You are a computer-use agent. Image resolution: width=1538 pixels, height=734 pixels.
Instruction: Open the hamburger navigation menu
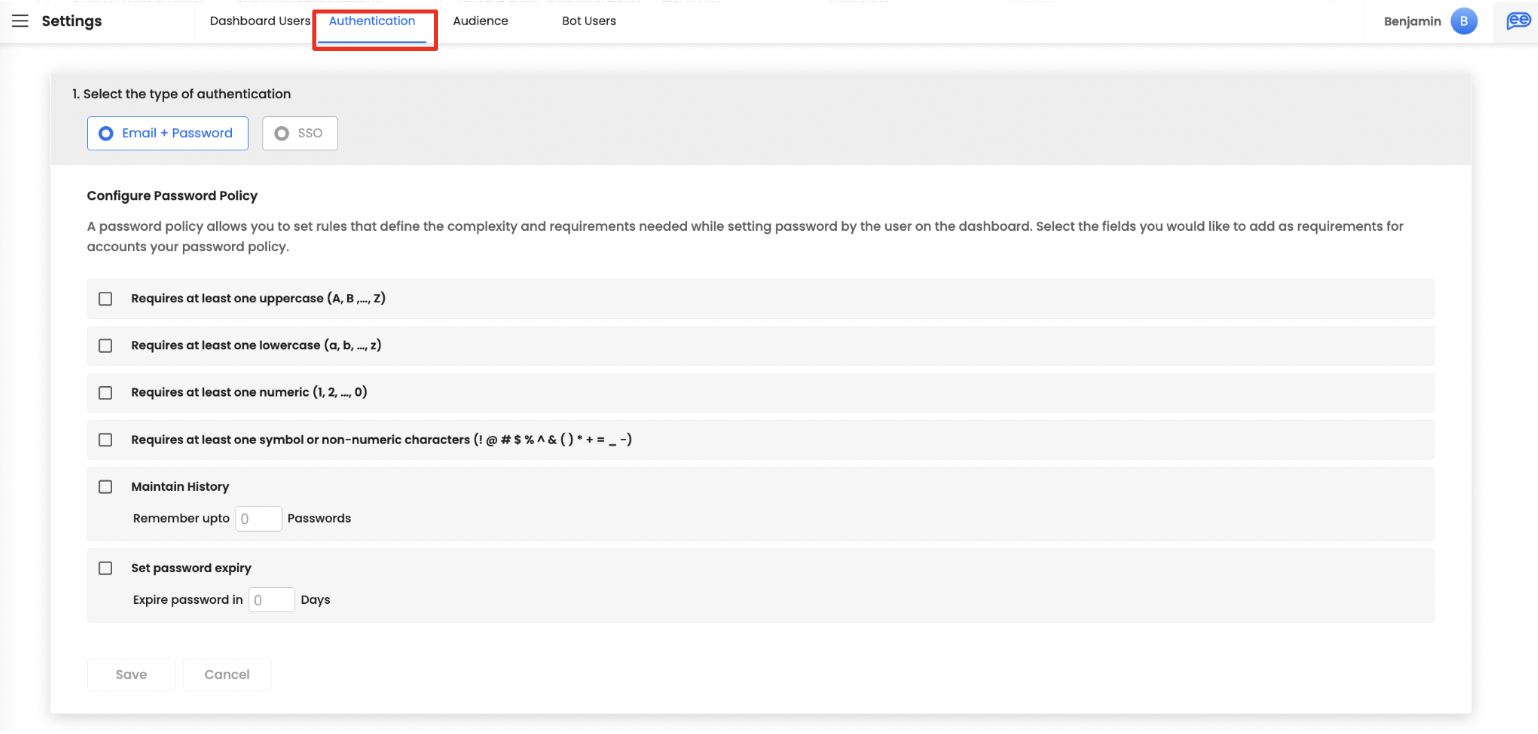coord(20,21)
